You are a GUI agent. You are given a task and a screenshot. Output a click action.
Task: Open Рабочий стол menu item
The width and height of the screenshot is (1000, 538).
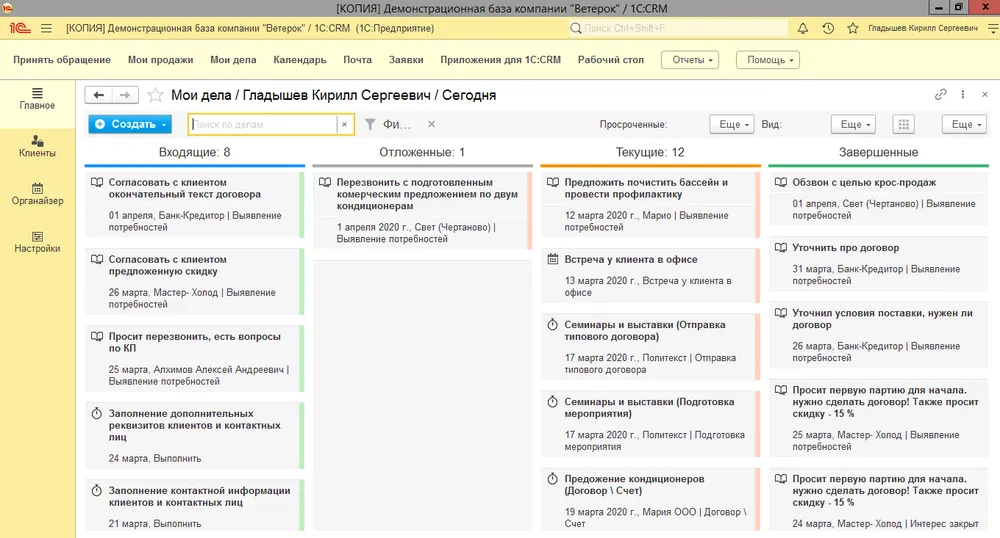pos(611,60)
